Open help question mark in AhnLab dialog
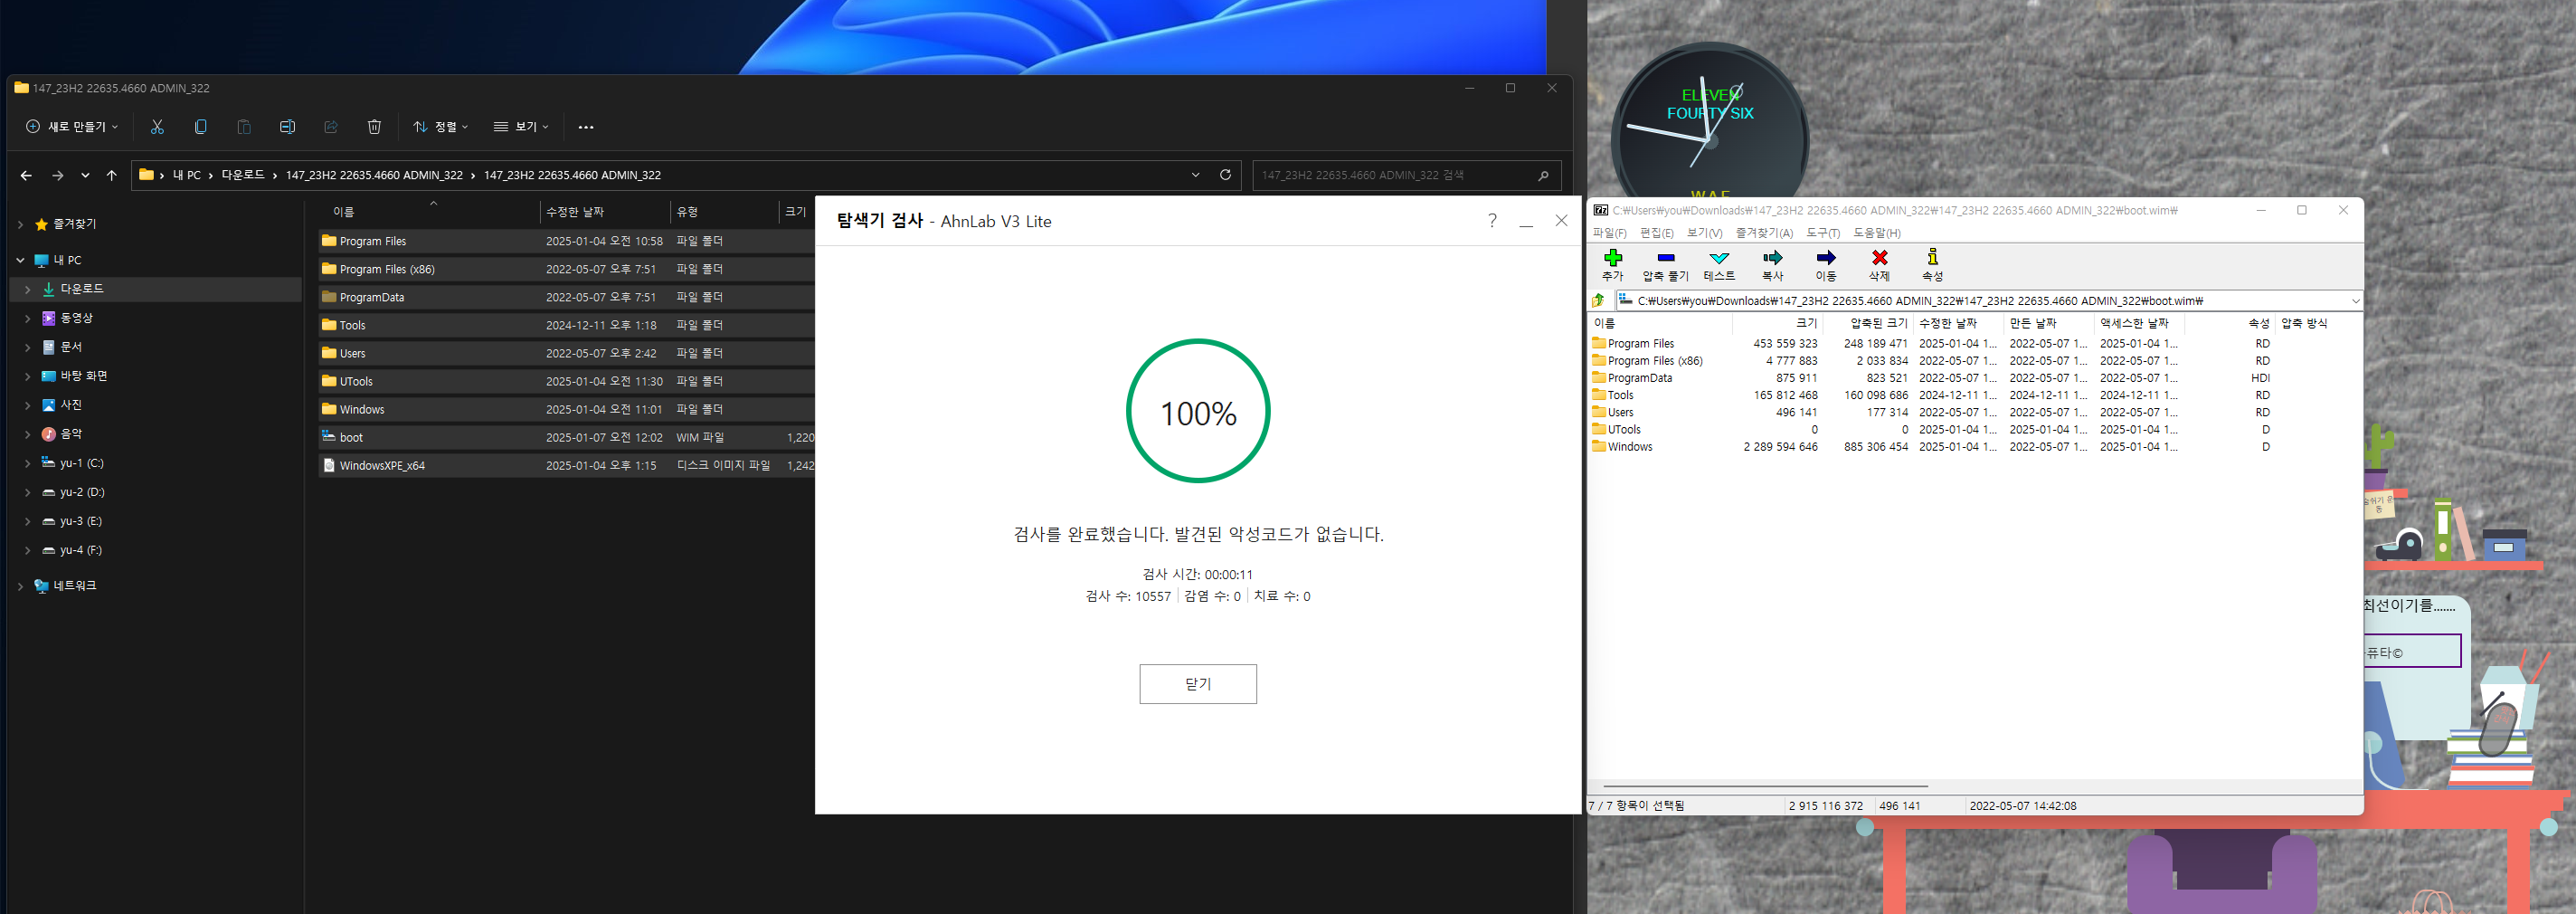This screenshot has width=2576, height=914. [x=1492, y=221]
